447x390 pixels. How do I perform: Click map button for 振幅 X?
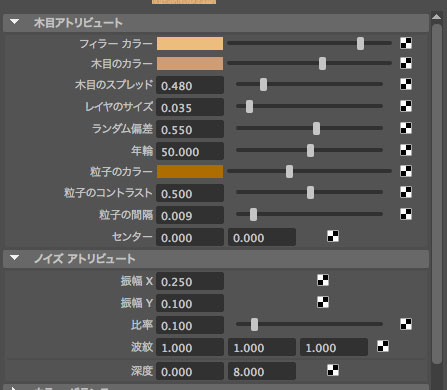[323, 280]
